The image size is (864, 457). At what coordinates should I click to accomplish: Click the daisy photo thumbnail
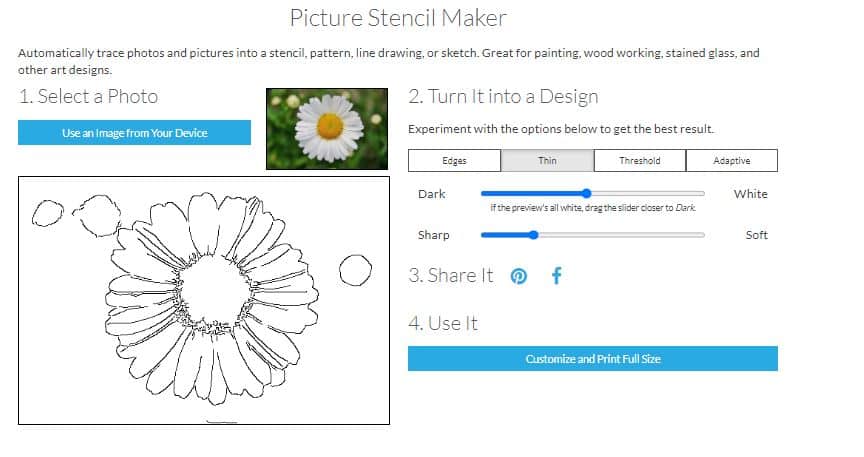(327, 129)
